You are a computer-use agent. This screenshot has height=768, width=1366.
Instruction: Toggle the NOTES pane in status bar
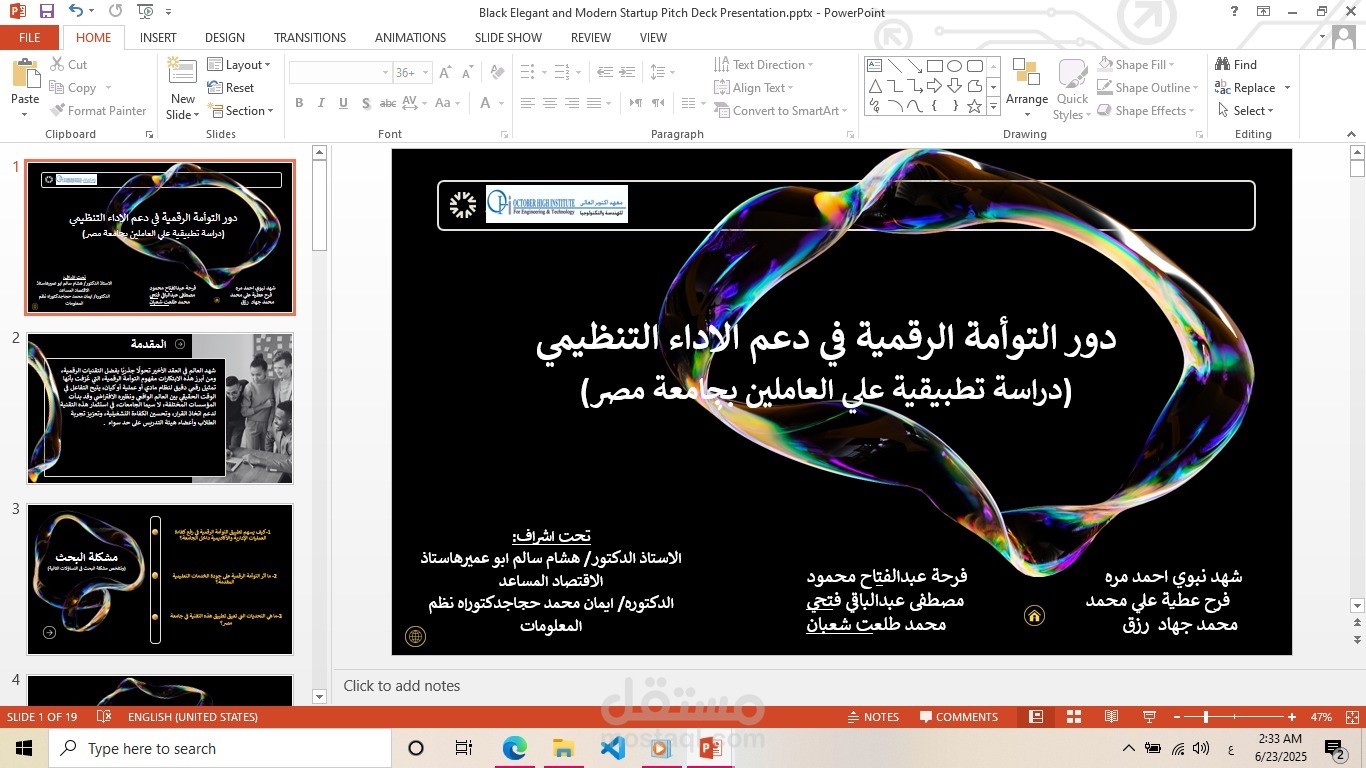coord(873,717)
